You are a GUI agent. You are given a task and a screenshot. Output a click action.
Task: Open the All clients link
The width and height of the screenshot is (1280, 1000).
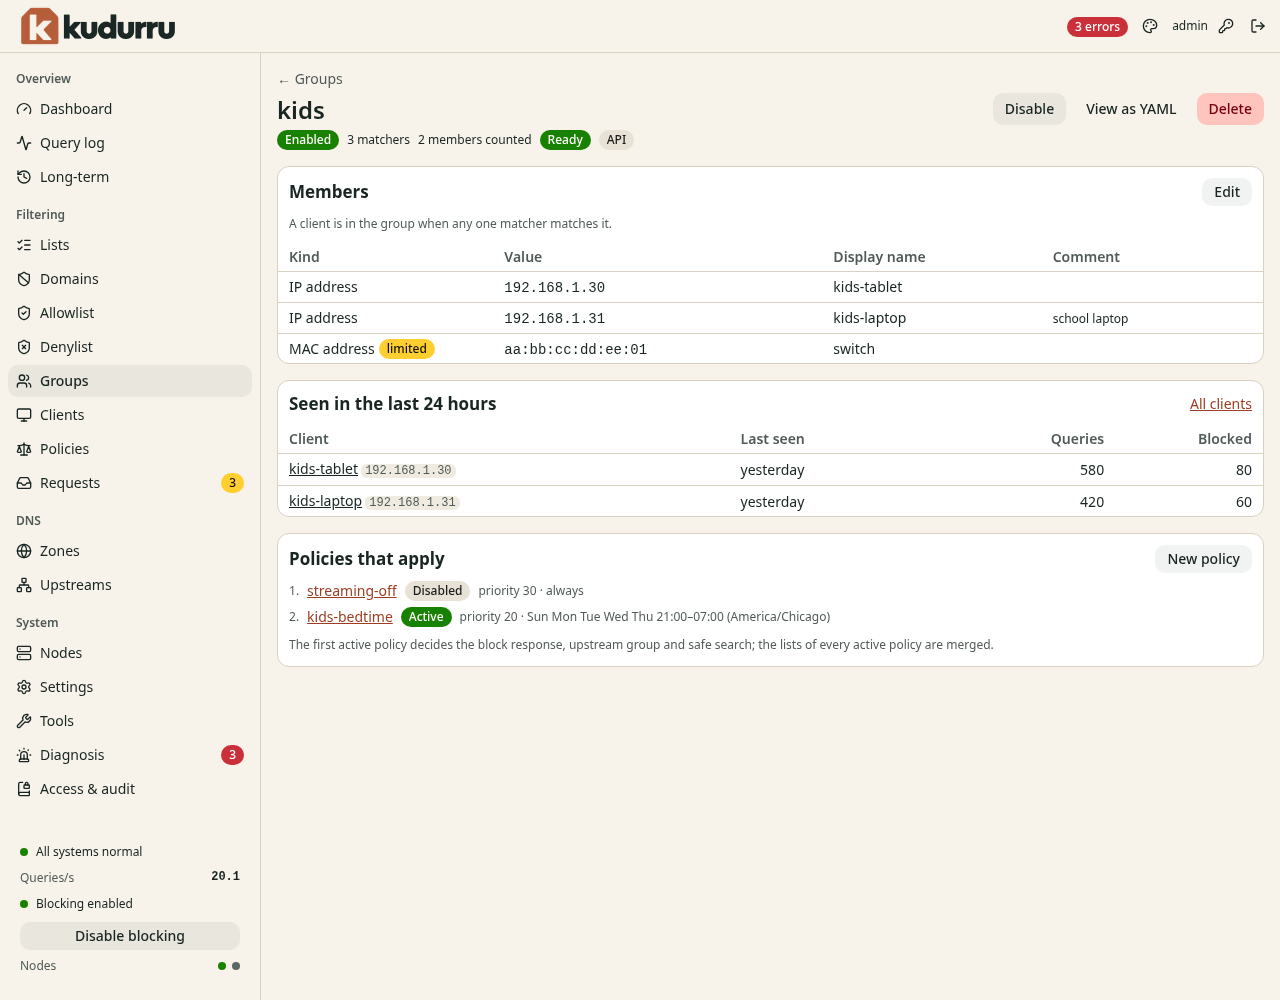point(1220,404)
